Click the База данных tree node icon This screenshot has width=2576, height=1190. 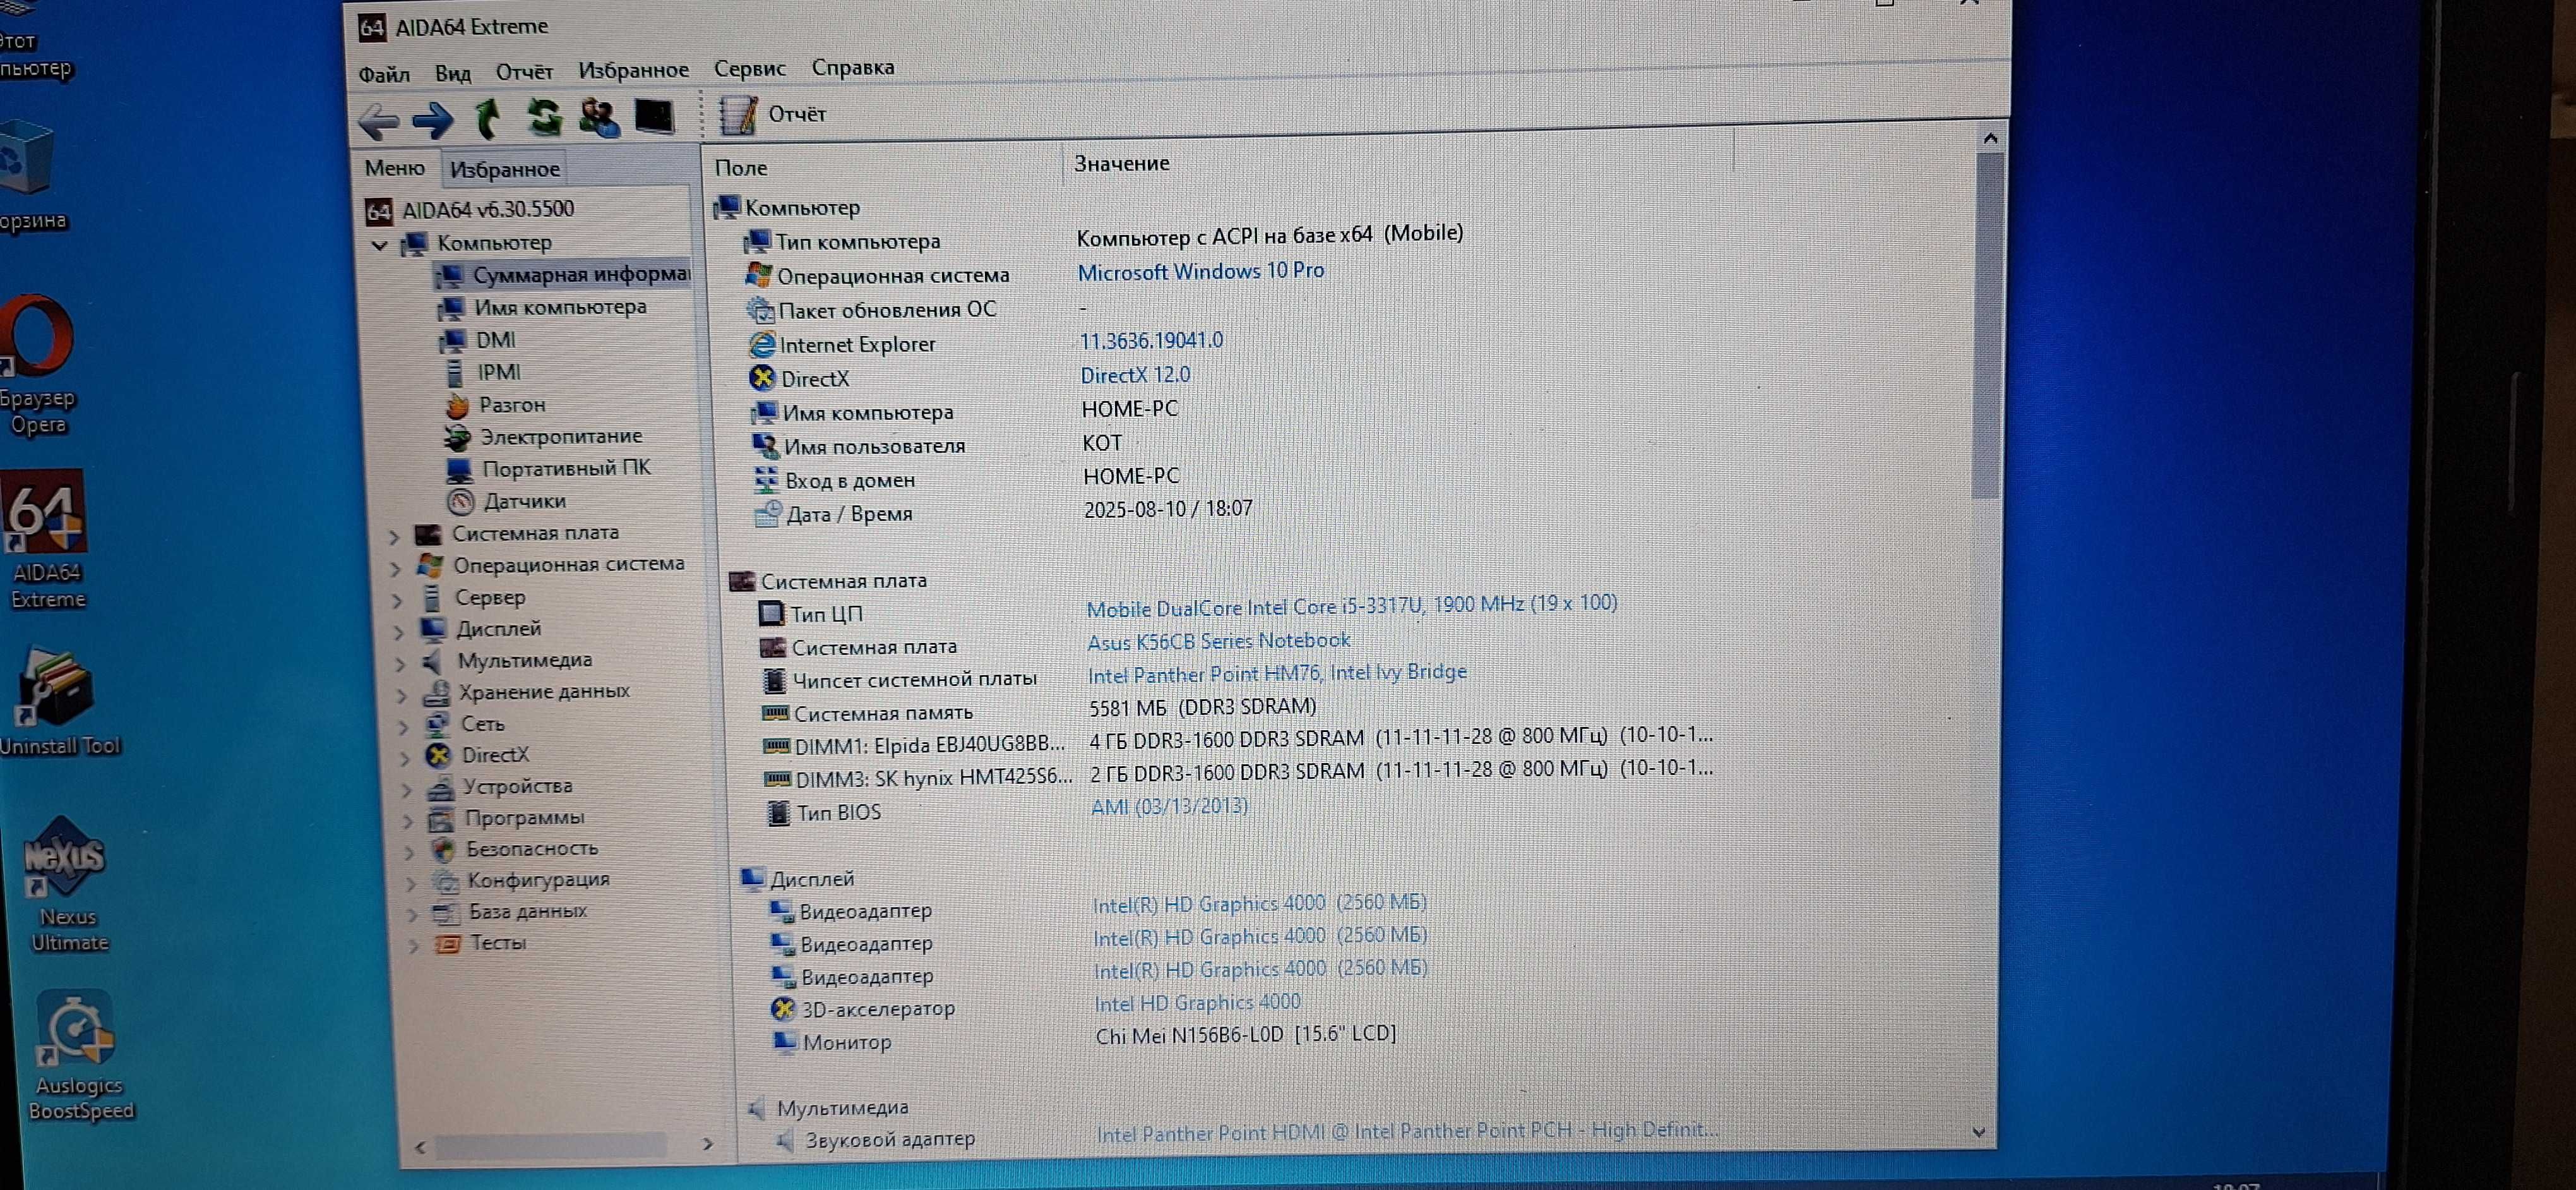446,913
